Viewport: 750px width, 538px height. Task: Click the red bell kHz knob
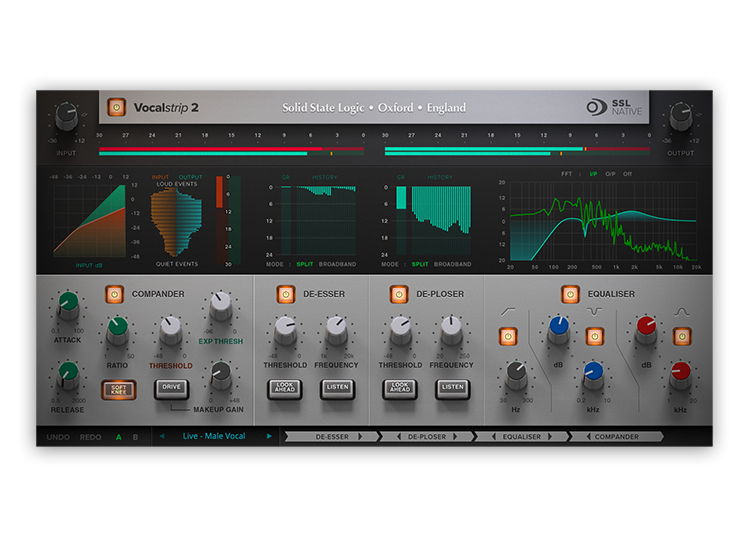pyautogui.click(x=681, y=375)
